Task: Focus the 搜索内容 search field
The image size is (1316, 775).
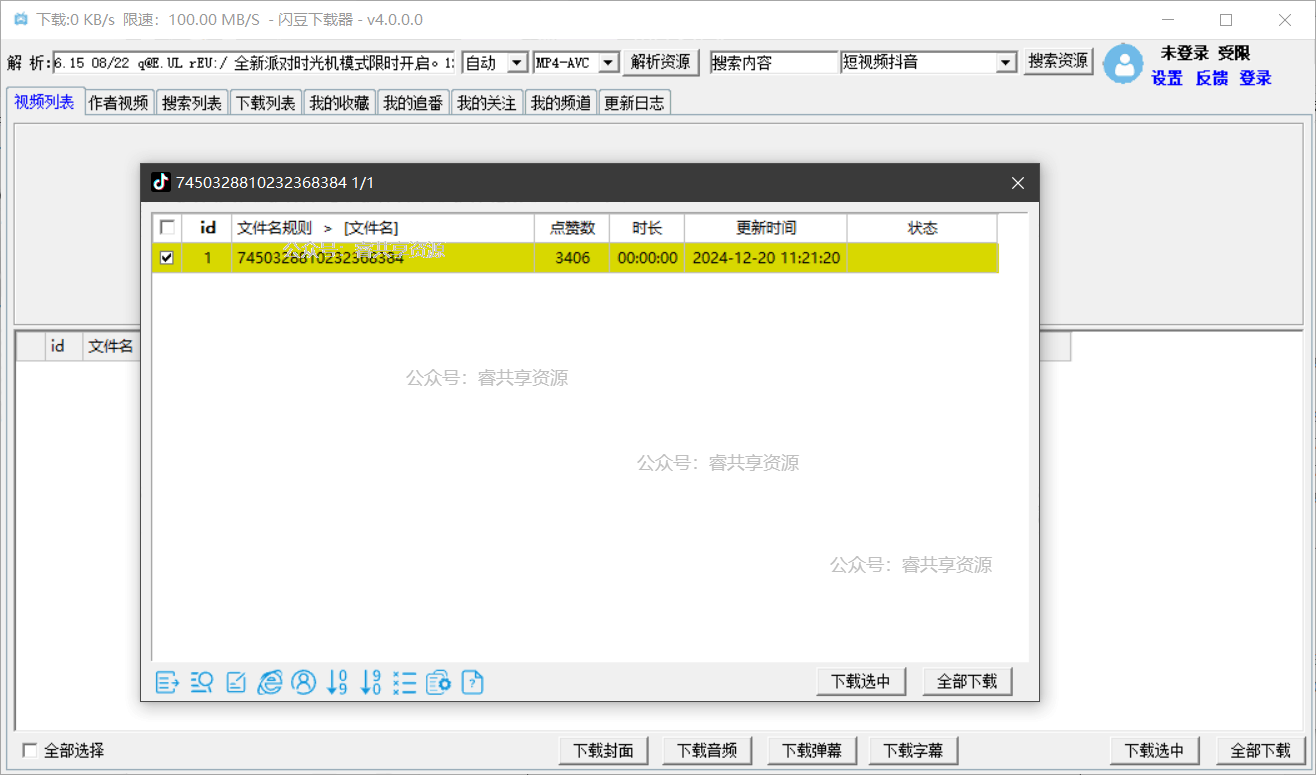Action: click(x=773, y=63)
